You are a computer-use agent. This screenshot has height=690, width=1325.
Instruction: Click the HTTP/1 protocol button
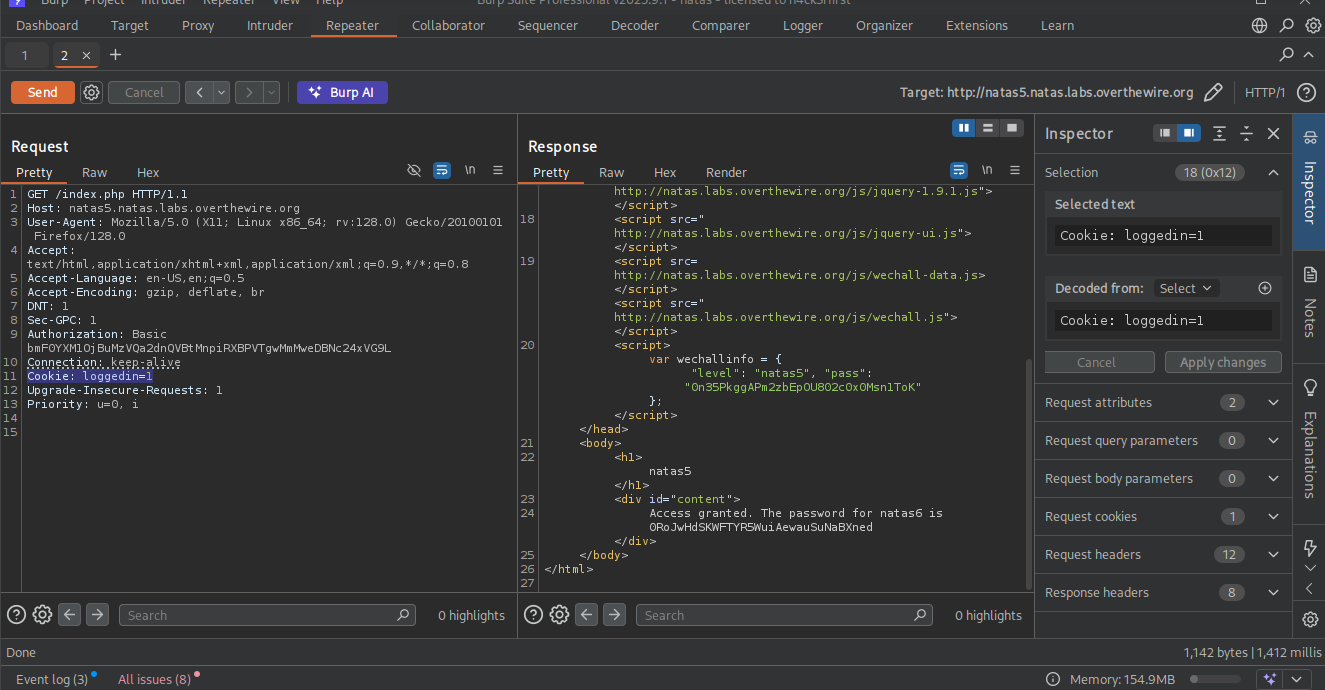(1265, 92)
